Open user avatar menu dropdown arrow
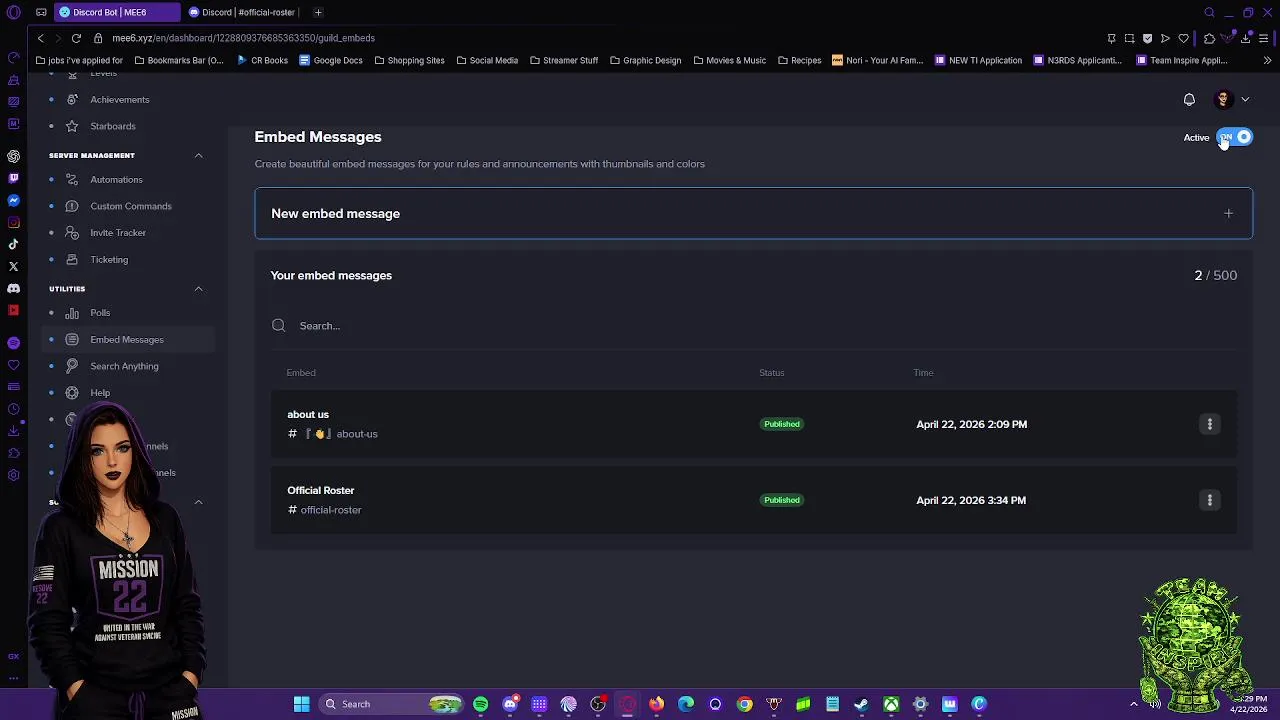This screenshot has height=720, width=1280. [1245, 99]
